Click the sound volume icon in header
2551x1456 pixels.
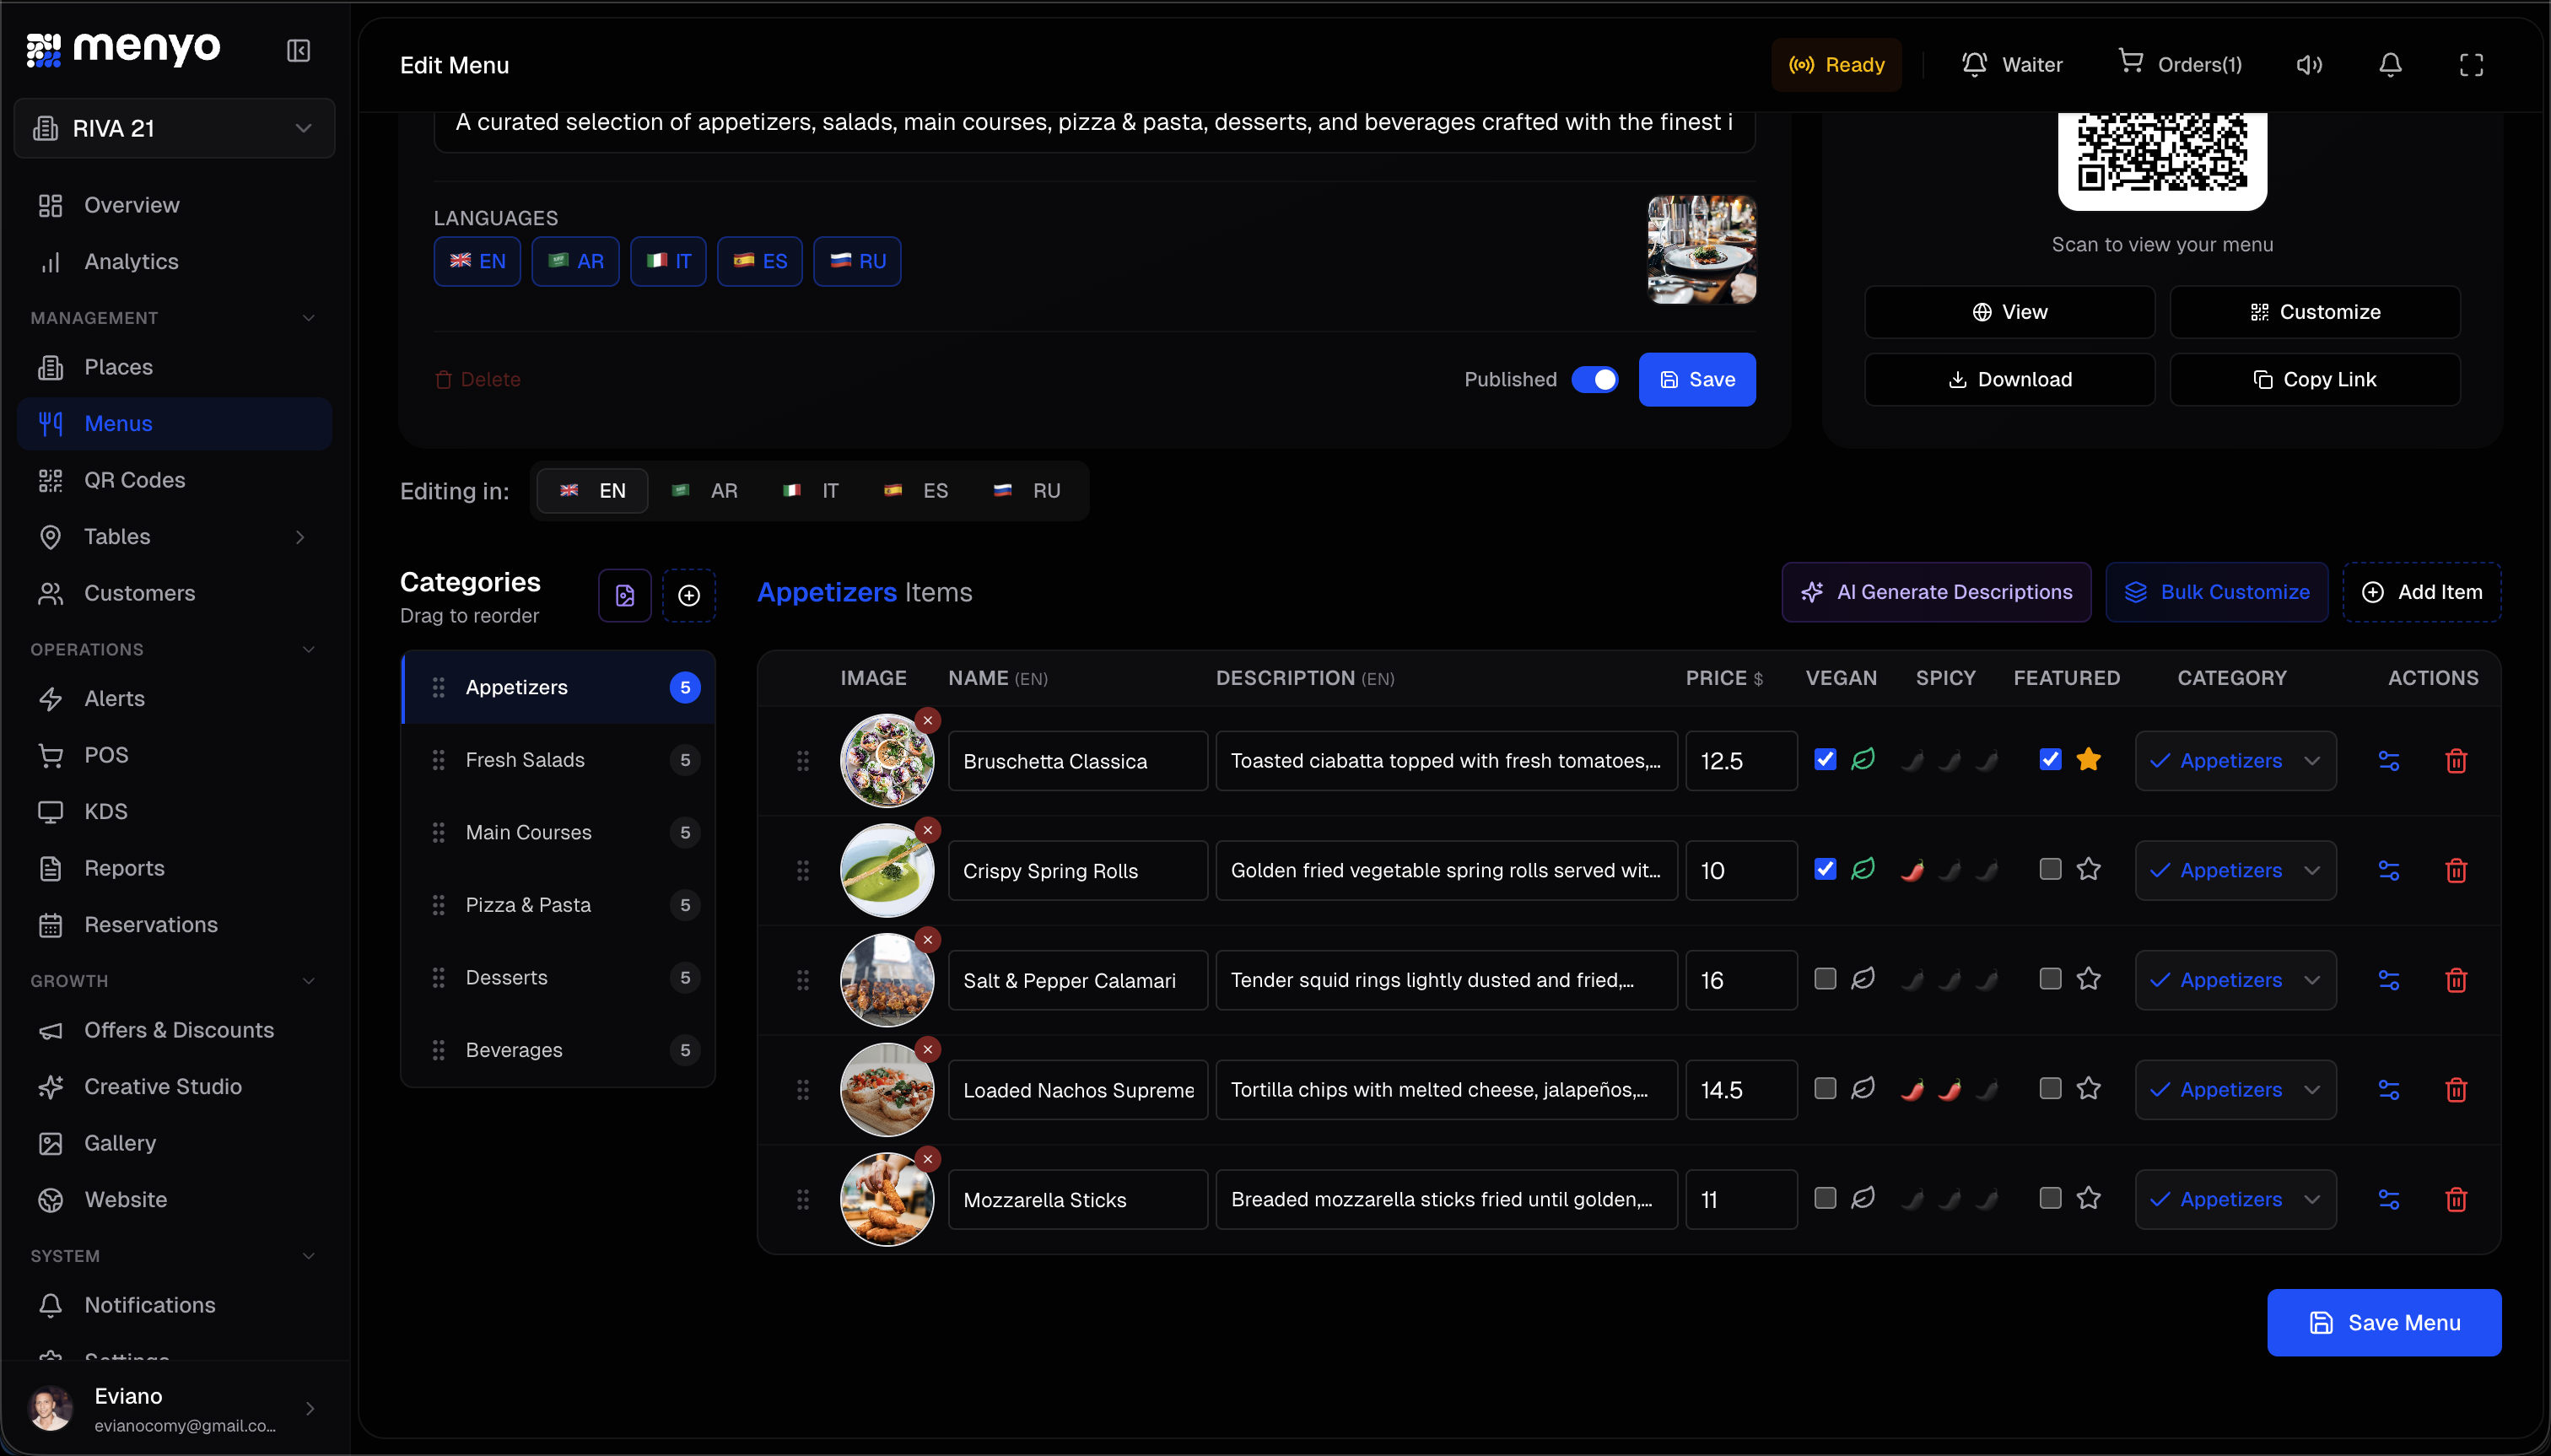point(2308,65)
